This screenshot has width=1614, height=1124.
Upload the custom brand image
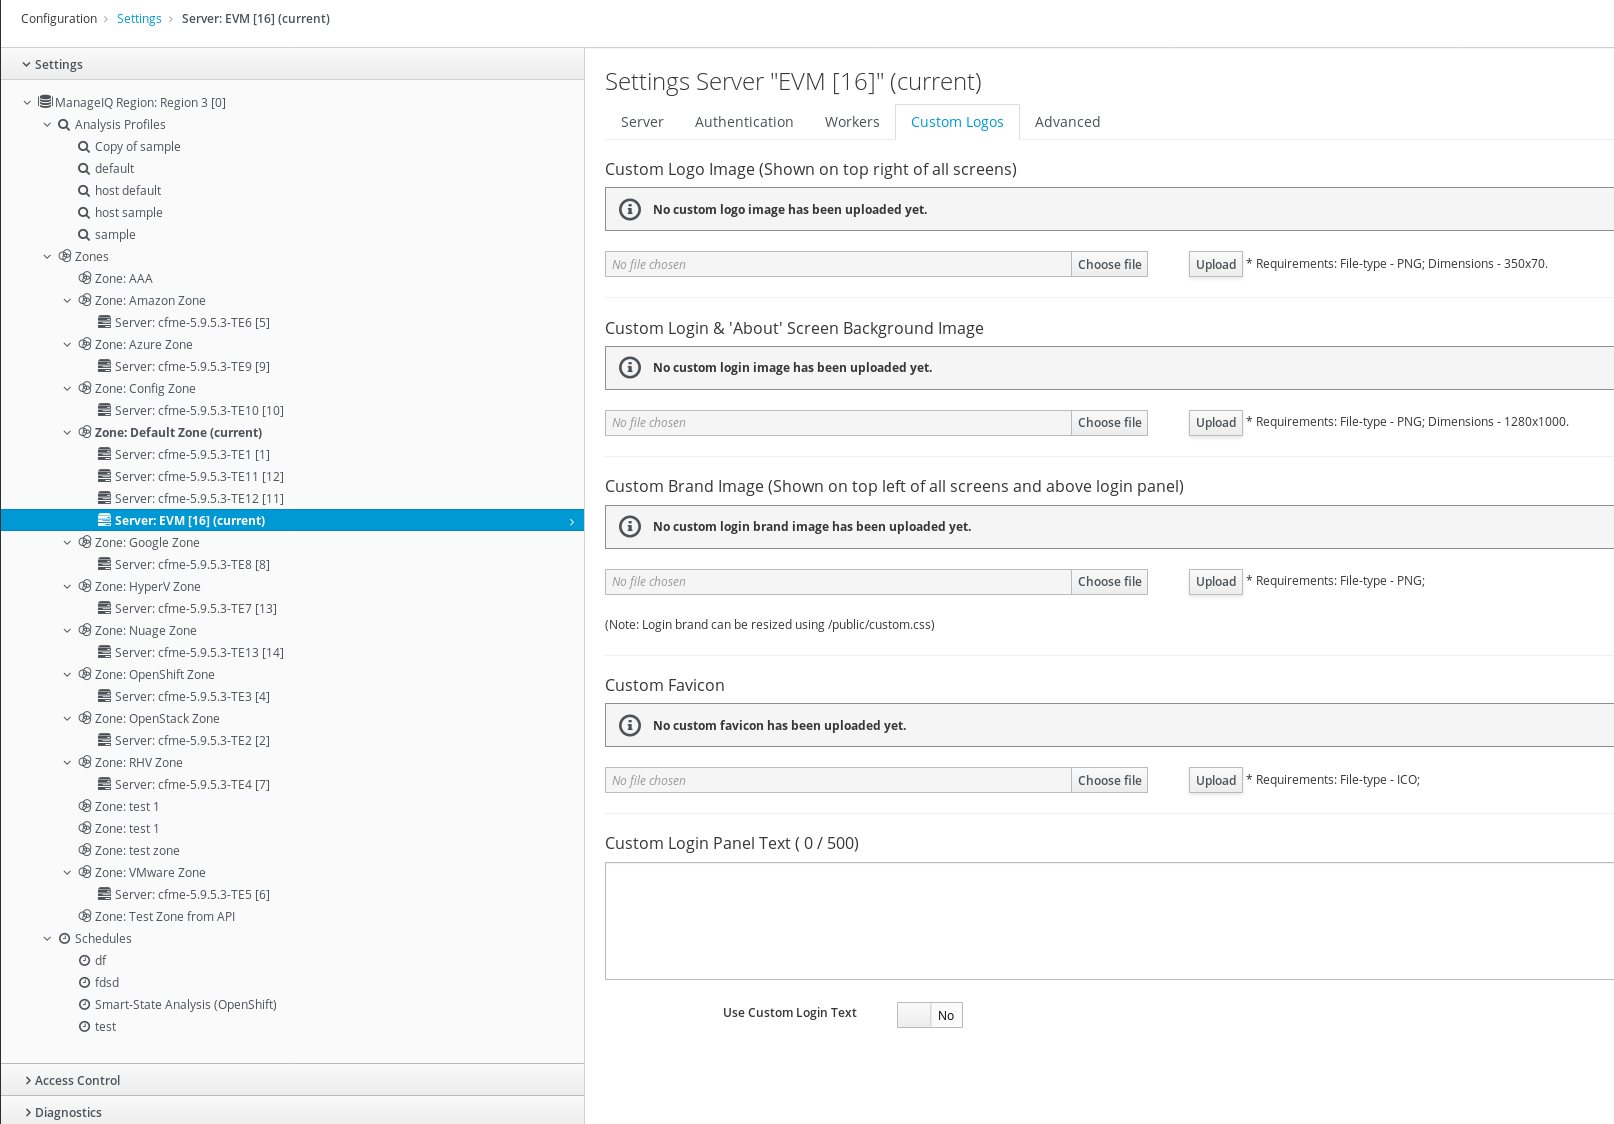click(1216, 582)
